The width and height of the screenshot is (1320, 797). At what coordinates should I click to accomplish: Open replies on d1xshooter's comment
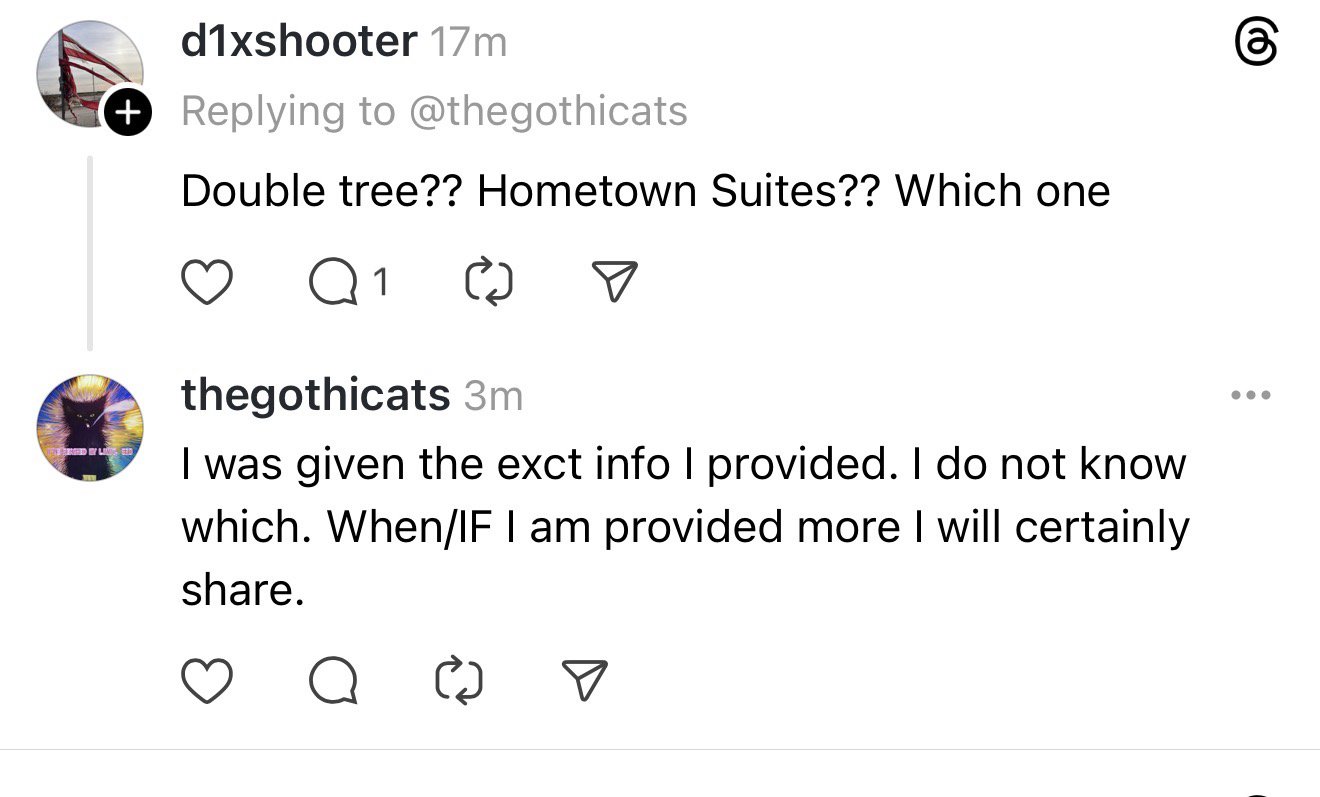point(334,283)
